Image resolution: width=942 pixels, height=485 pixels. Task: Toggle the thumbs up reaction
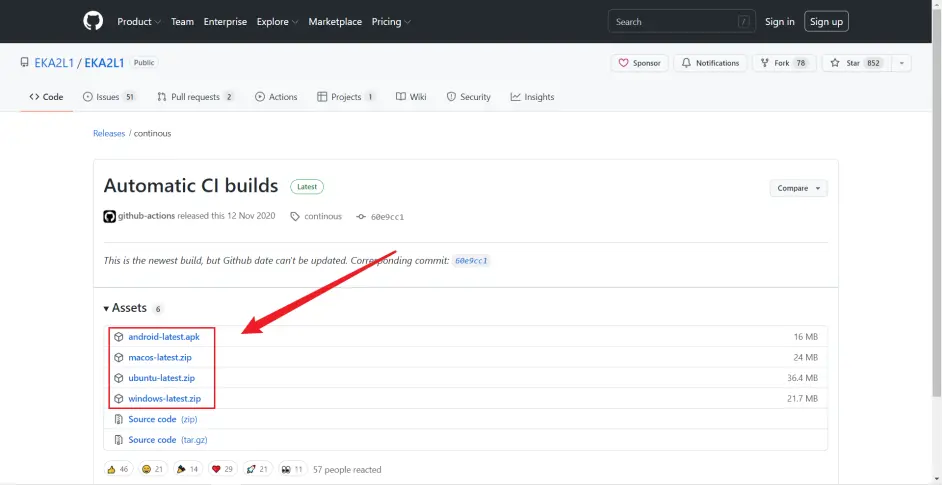(x=118, y=469)
